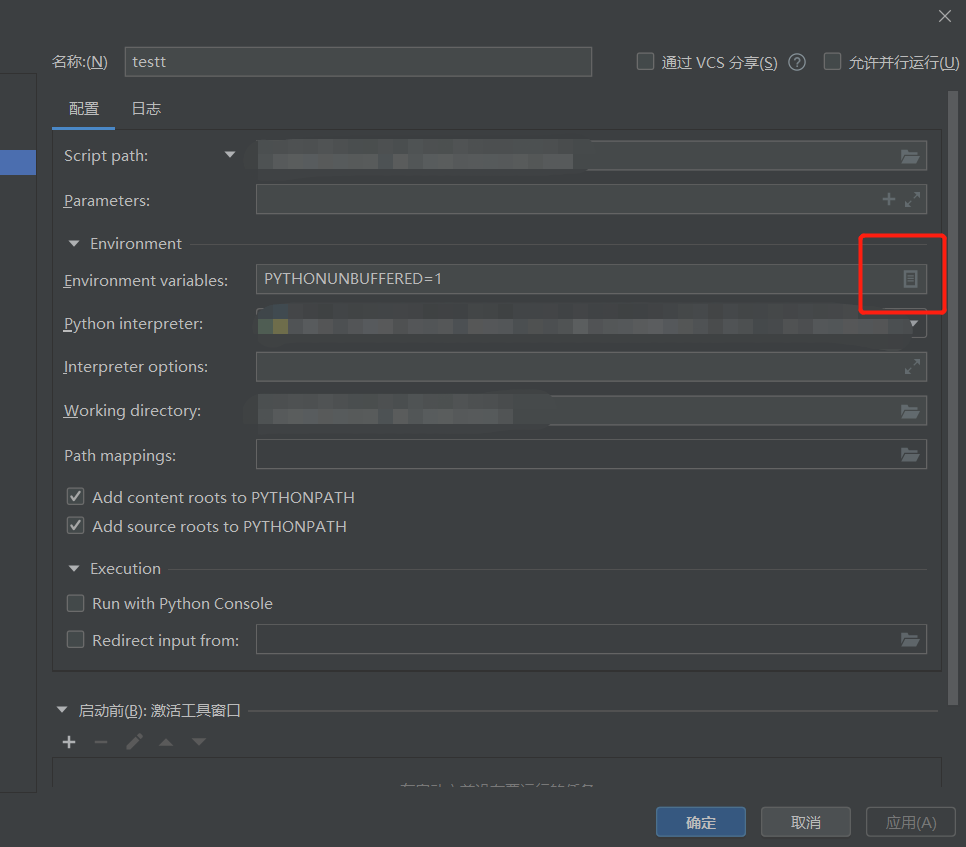Open the Script path dropdown arrow
Screen dimensions: 966x847
pyautogui.click(x=229, y=155)
